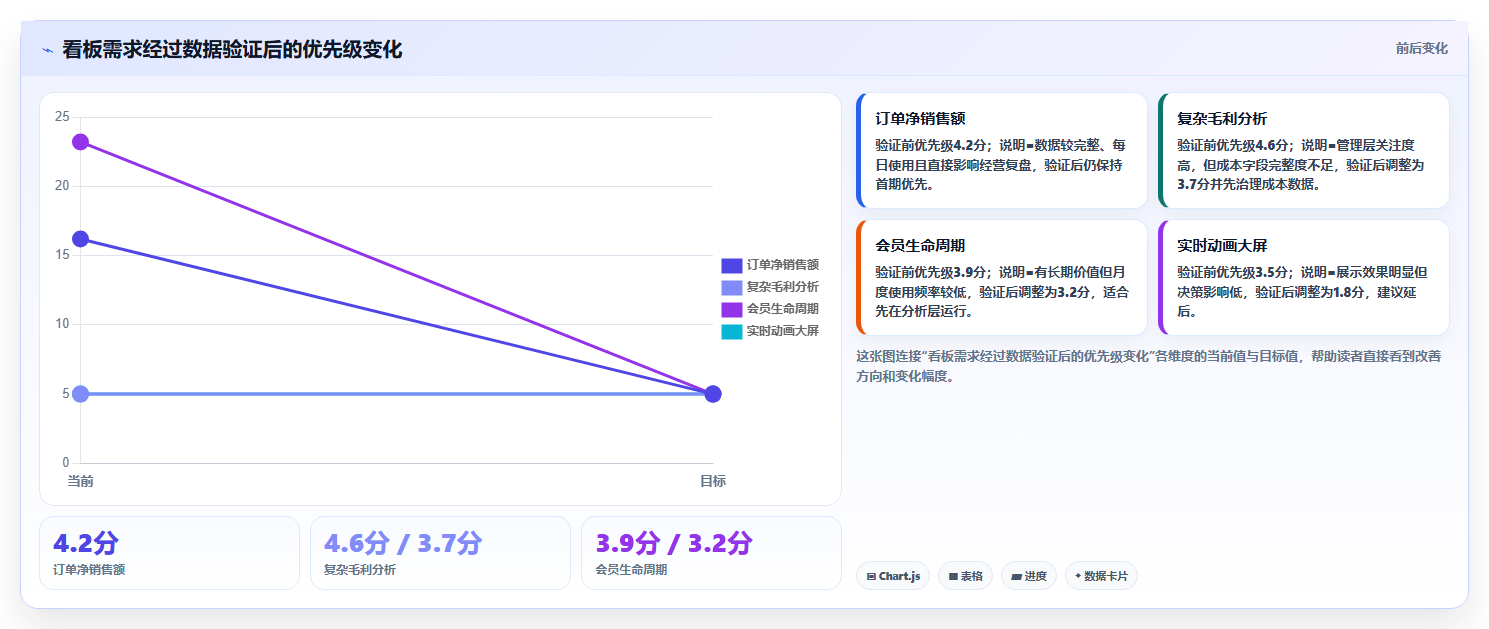
Task: Click the 4.2分 stat card
Action: pyautogui.click(x=169, y=553)
